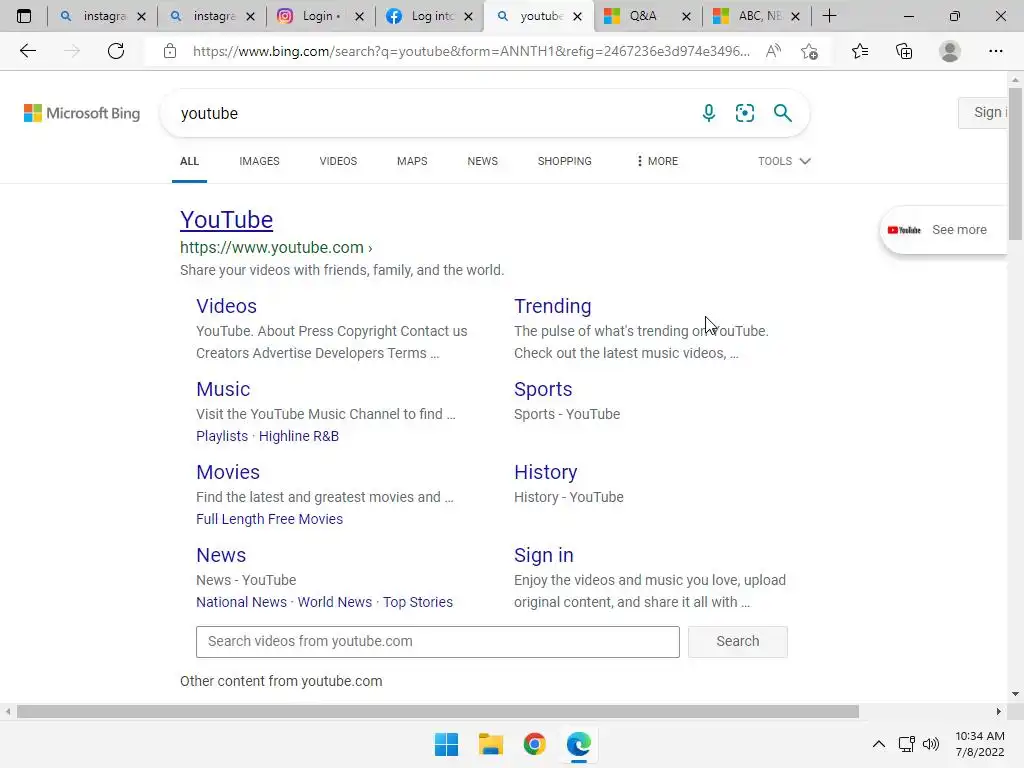
Task: Open the Settings and more ellipsis menu
Action: [x=995, y=51]
